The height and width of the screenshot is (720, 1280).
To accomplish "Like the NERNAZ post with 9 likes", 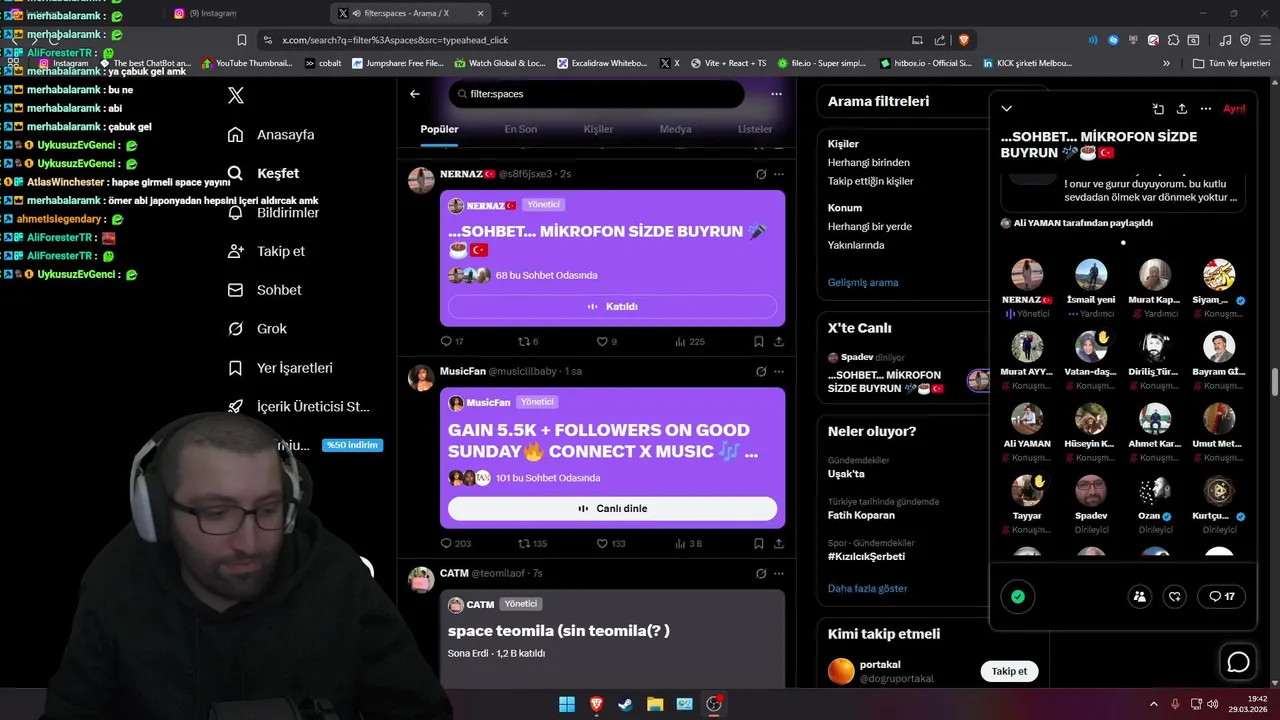I will click(x=607, y=342).
